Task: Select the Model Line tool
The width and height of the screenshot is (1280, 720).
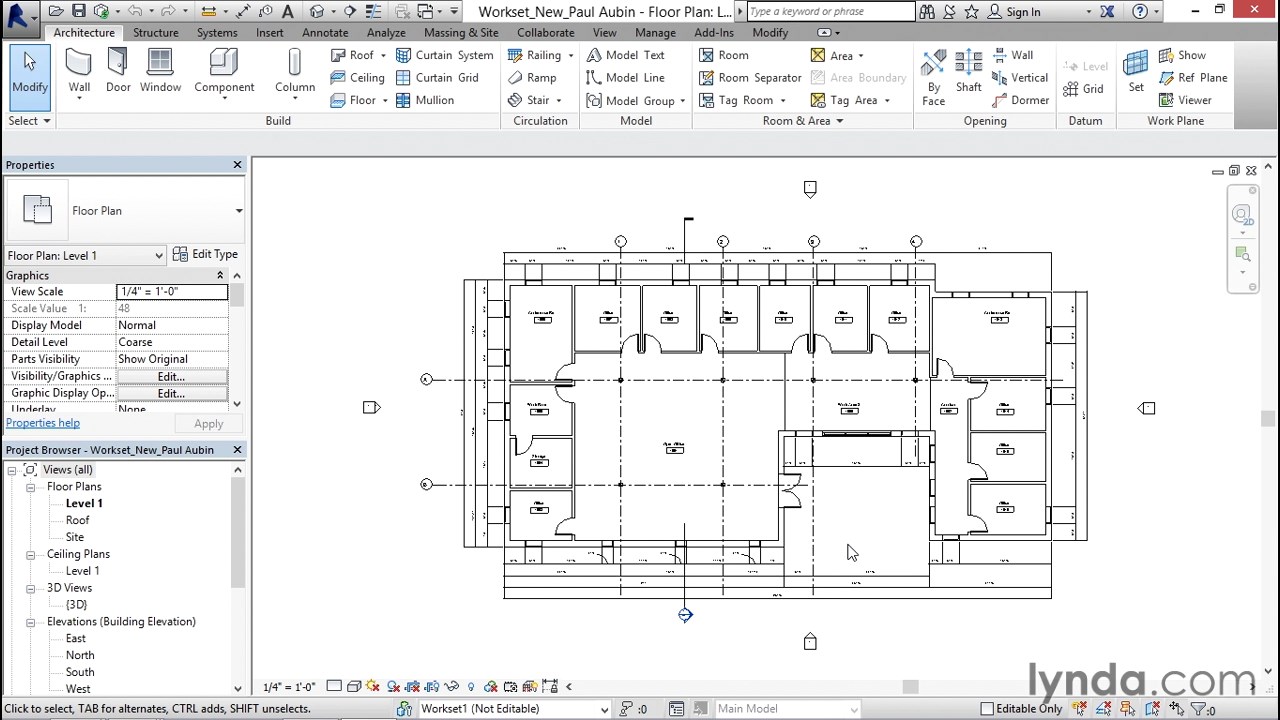Action: pyautogui.click(x=625, y=77)
